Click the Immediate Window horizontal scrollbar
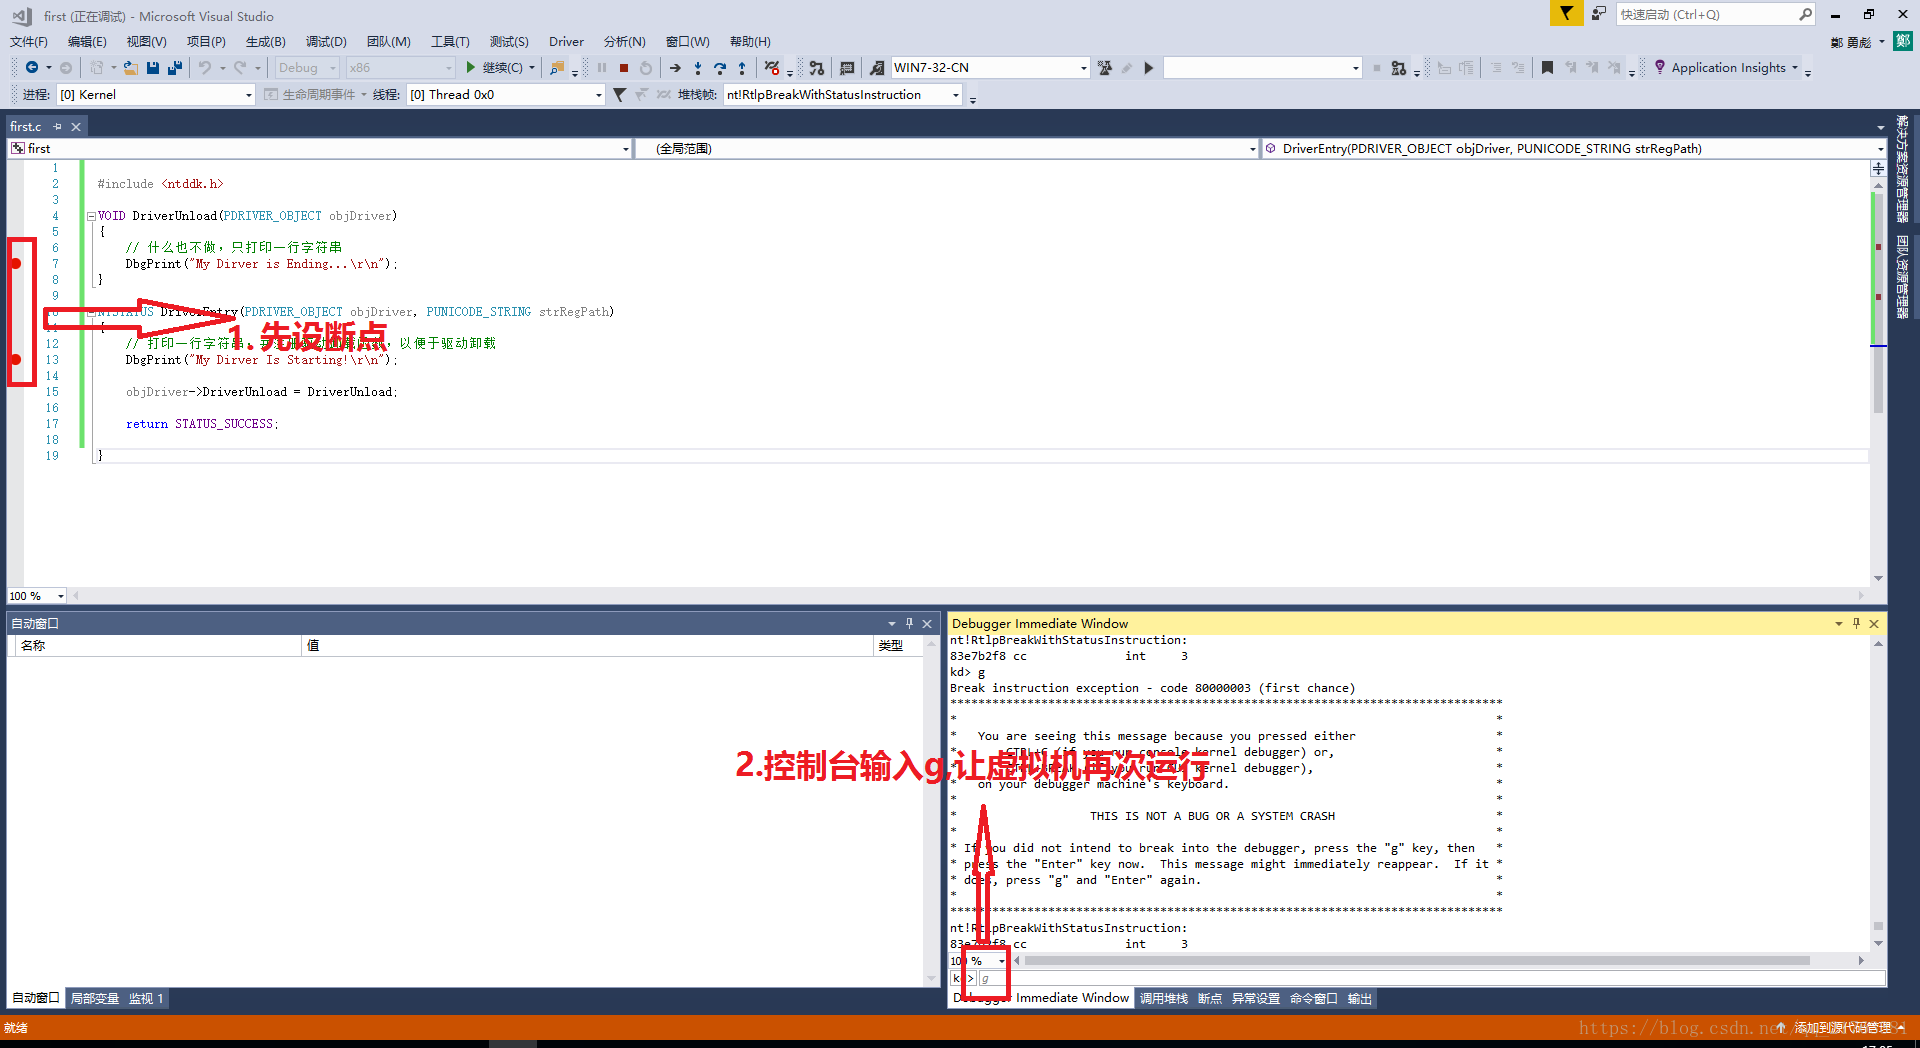Image resolution: width=1920 pixels, height=1048 pixels. coord(1417,961)
